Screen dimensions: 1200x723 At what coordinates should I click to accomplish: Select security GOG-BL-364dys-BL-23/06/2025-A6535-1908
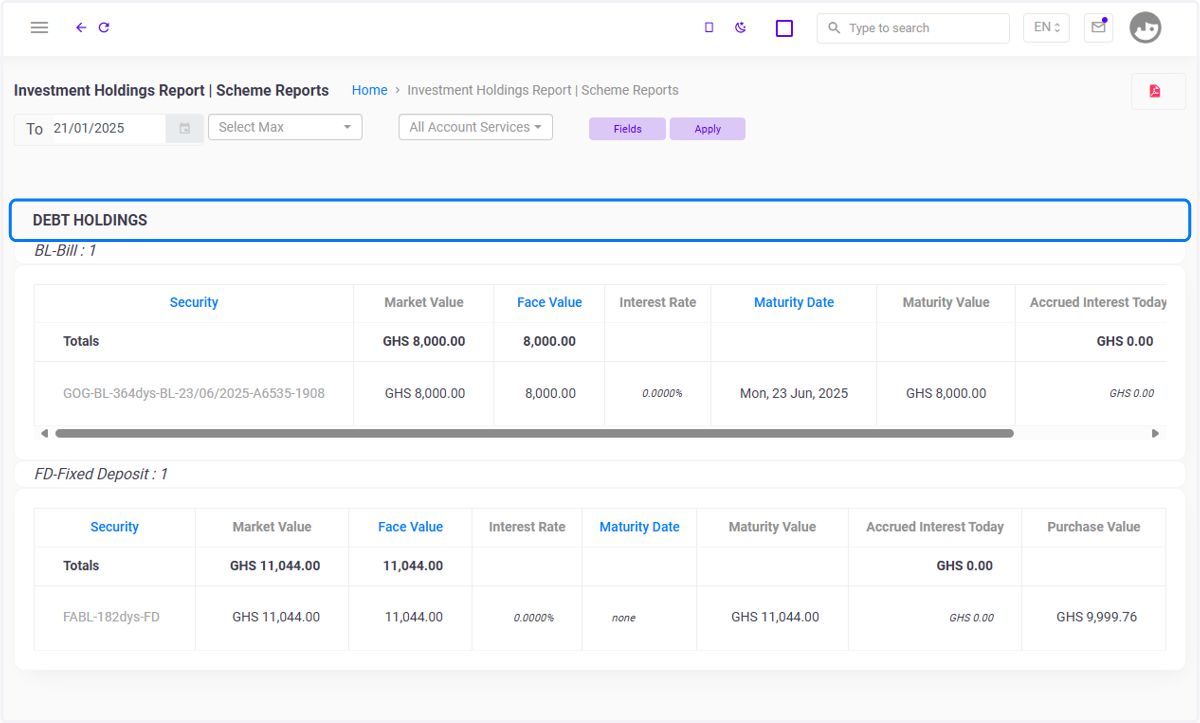194,393
